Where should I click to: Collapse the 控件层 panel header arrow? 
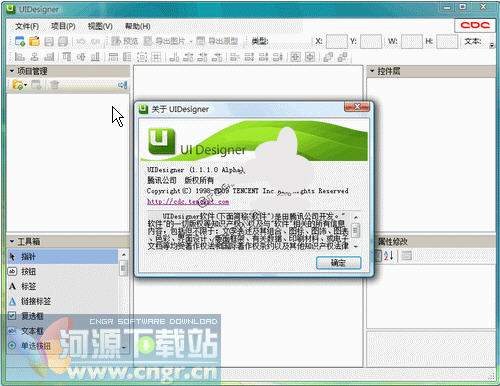[372, 71]
